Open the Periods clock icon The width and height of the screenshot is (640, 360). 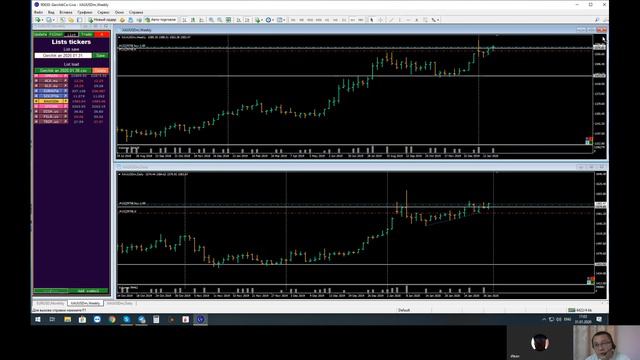tap(269, 20)
